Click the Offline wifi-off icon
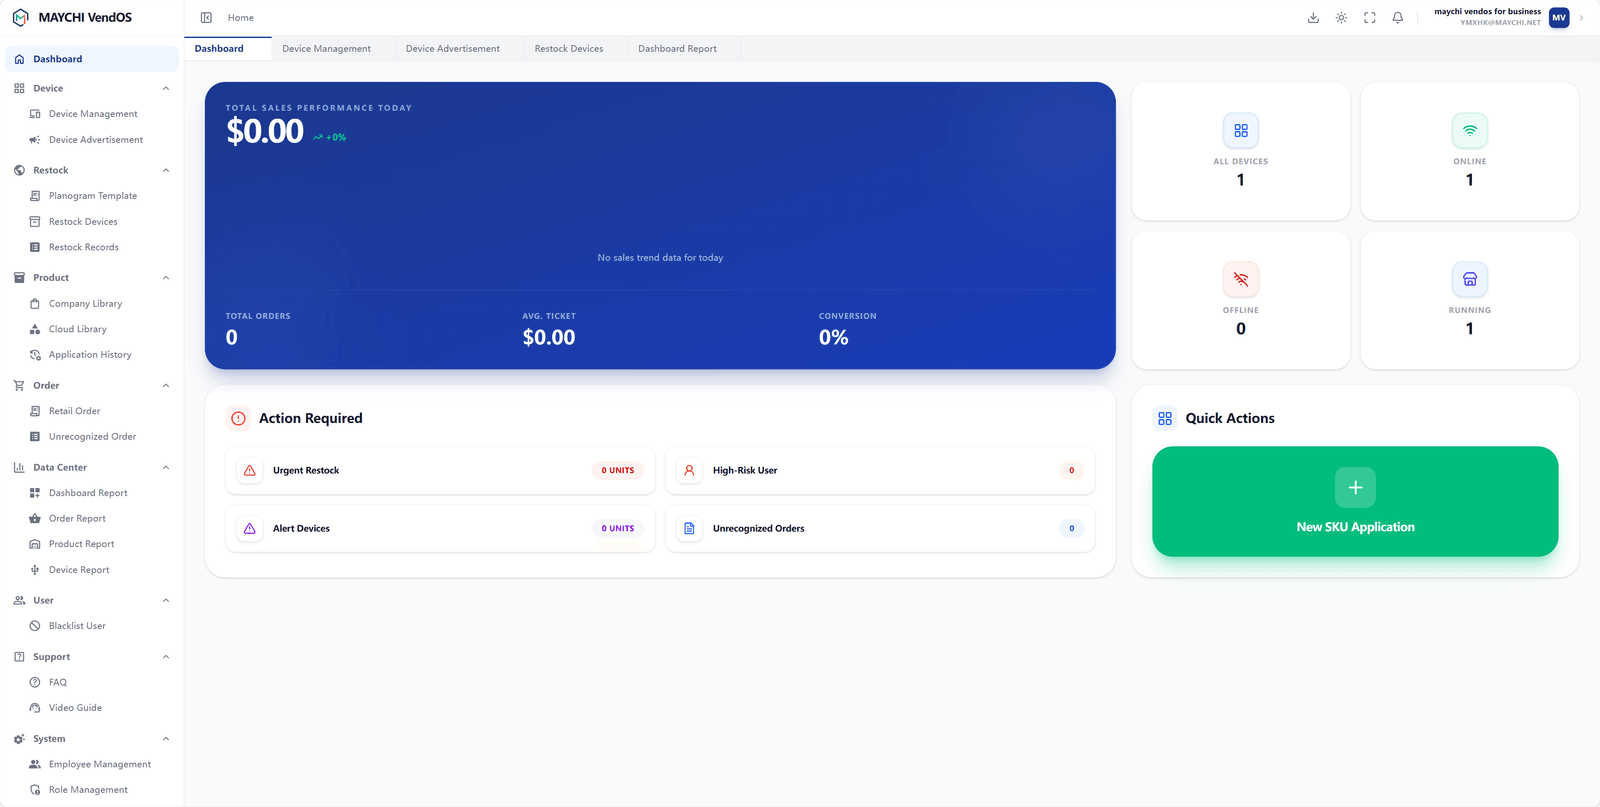This screenshot has height=807, width=1600. [1241, 279]
